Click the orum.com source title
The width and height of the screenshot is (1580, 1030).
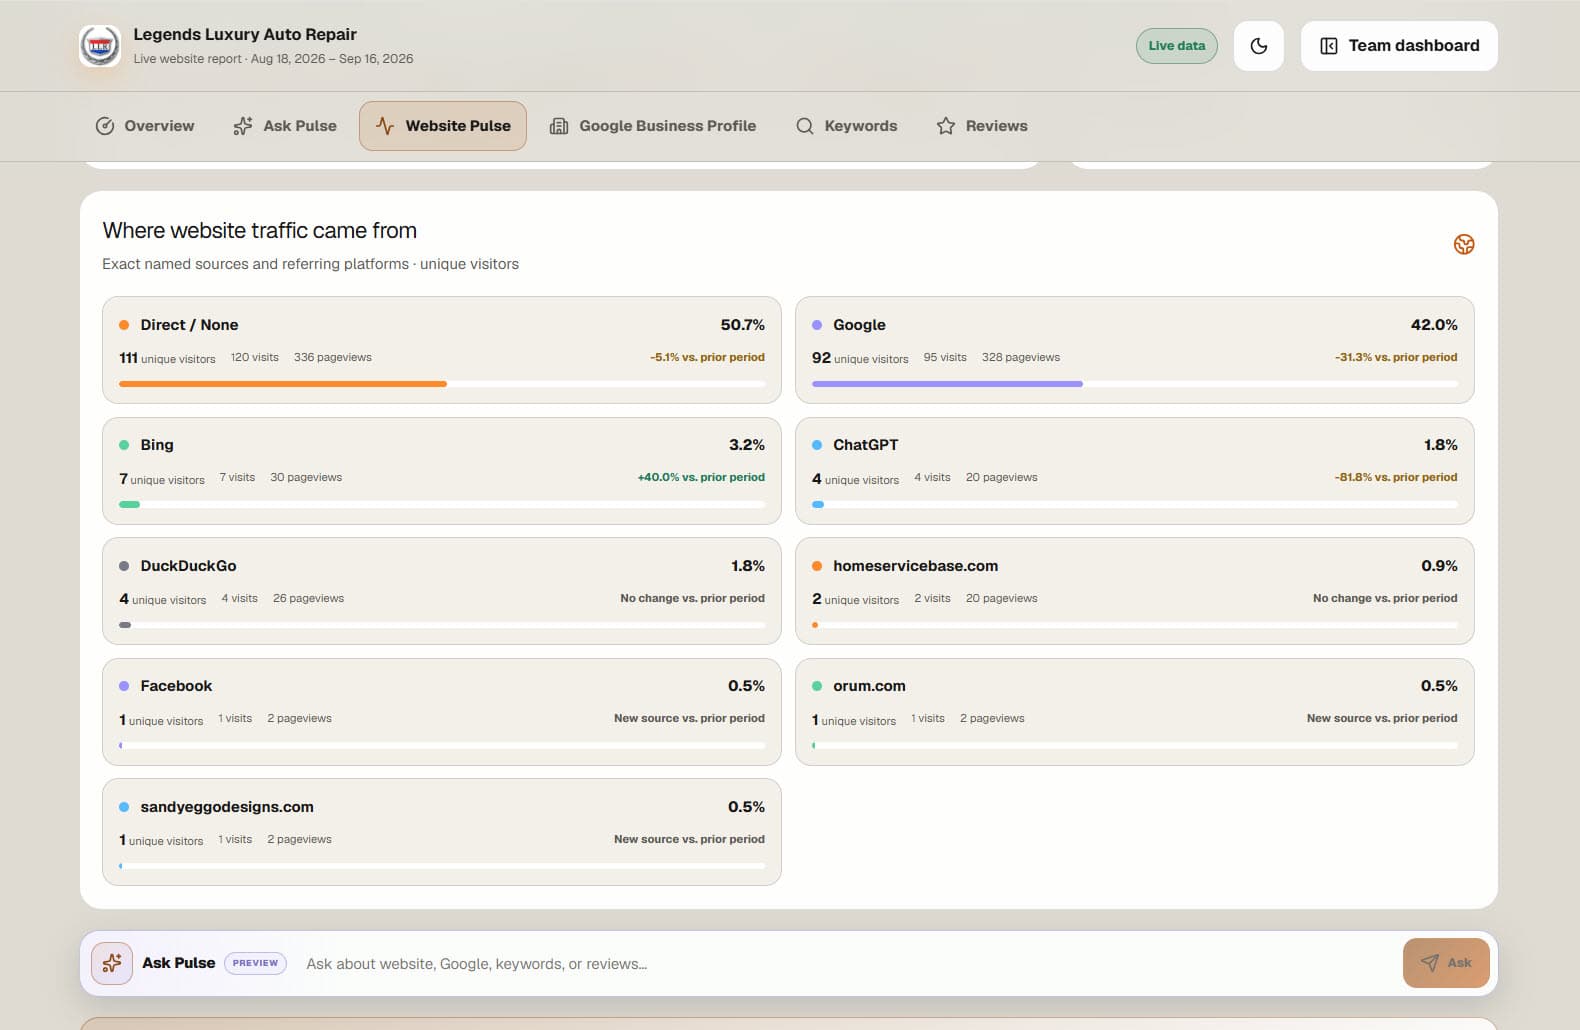[x=869, y=686]
